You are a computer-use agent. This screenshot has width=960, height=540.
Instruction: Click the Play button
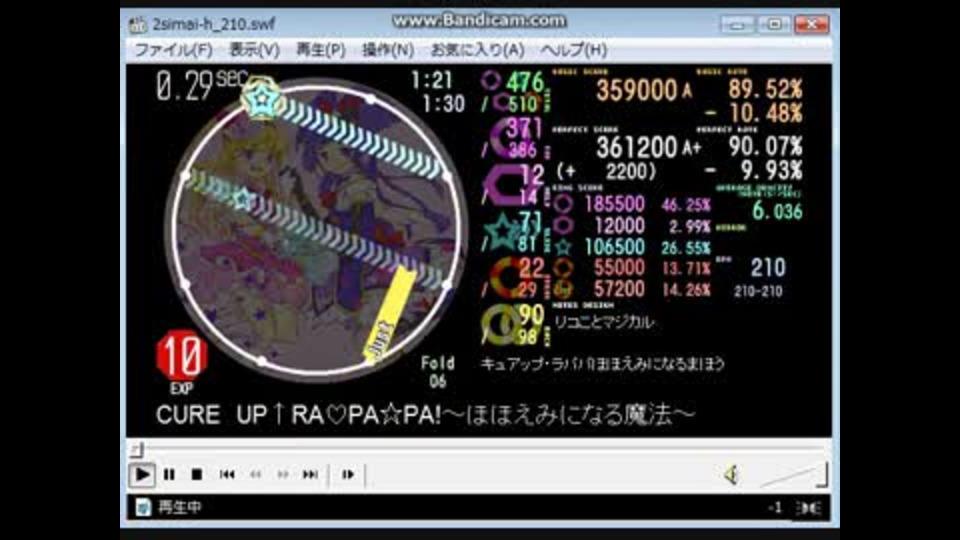[x=142, y=474]
